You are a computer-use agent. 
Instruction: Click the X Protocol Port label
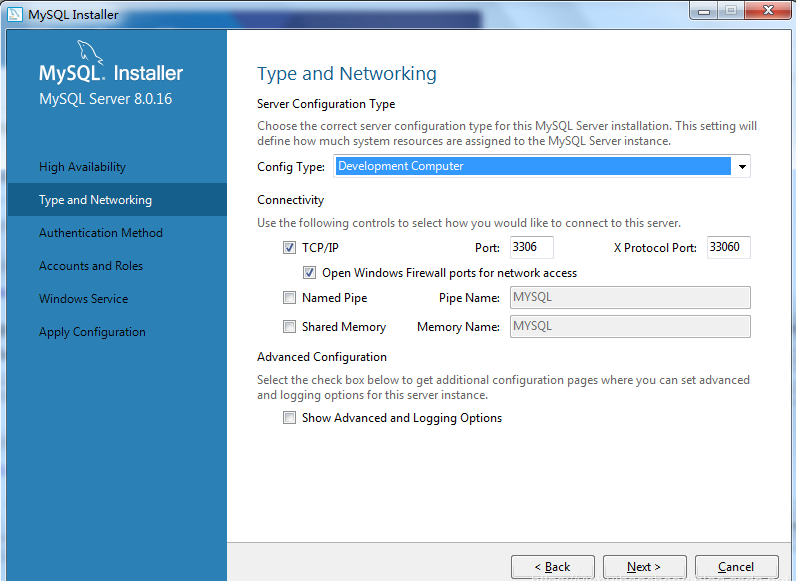click(655, 248)
